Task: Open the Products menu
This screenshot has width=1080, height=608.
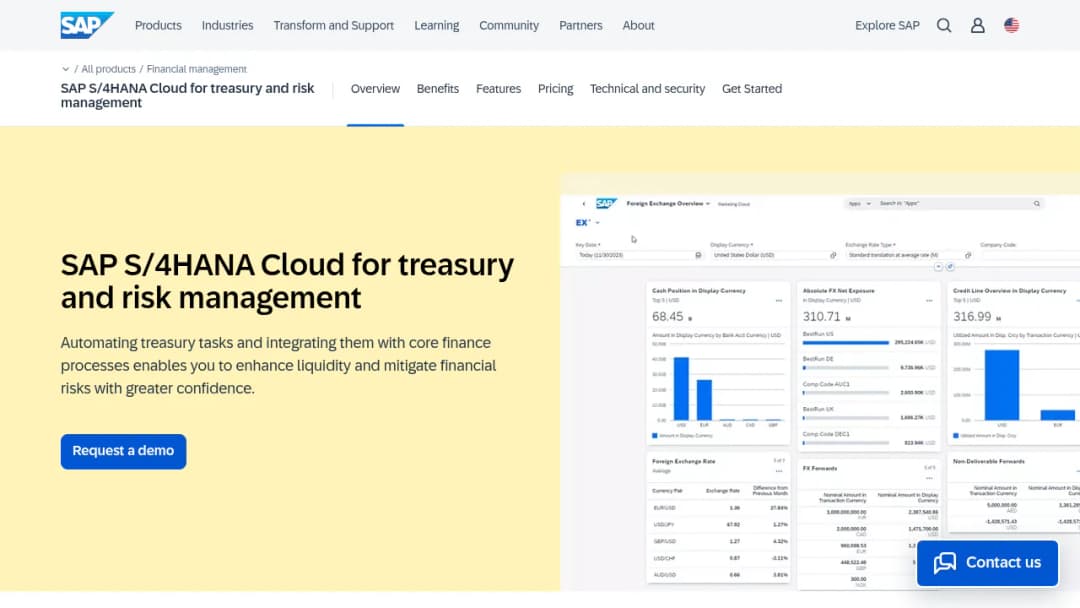Action: pos(158,25)
